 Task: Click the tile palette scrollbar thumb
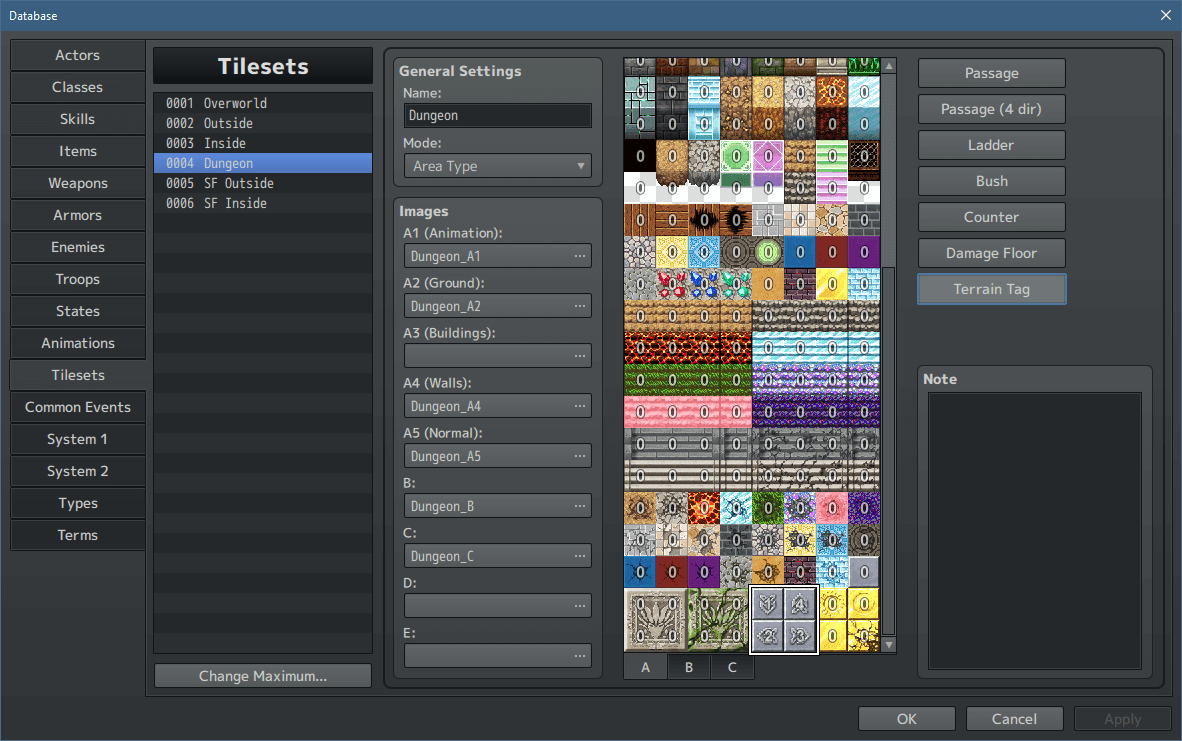point(889,451)
